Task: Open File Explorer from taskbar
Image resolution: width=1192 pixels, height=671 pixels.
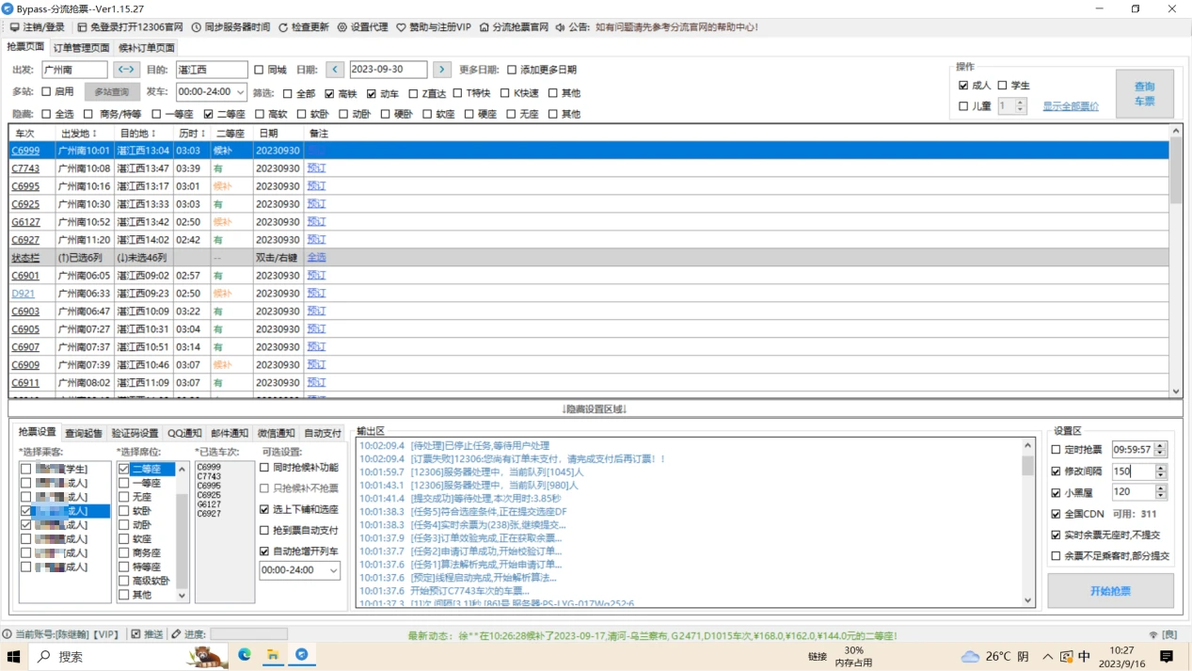Action: click(x=273, y=654)
